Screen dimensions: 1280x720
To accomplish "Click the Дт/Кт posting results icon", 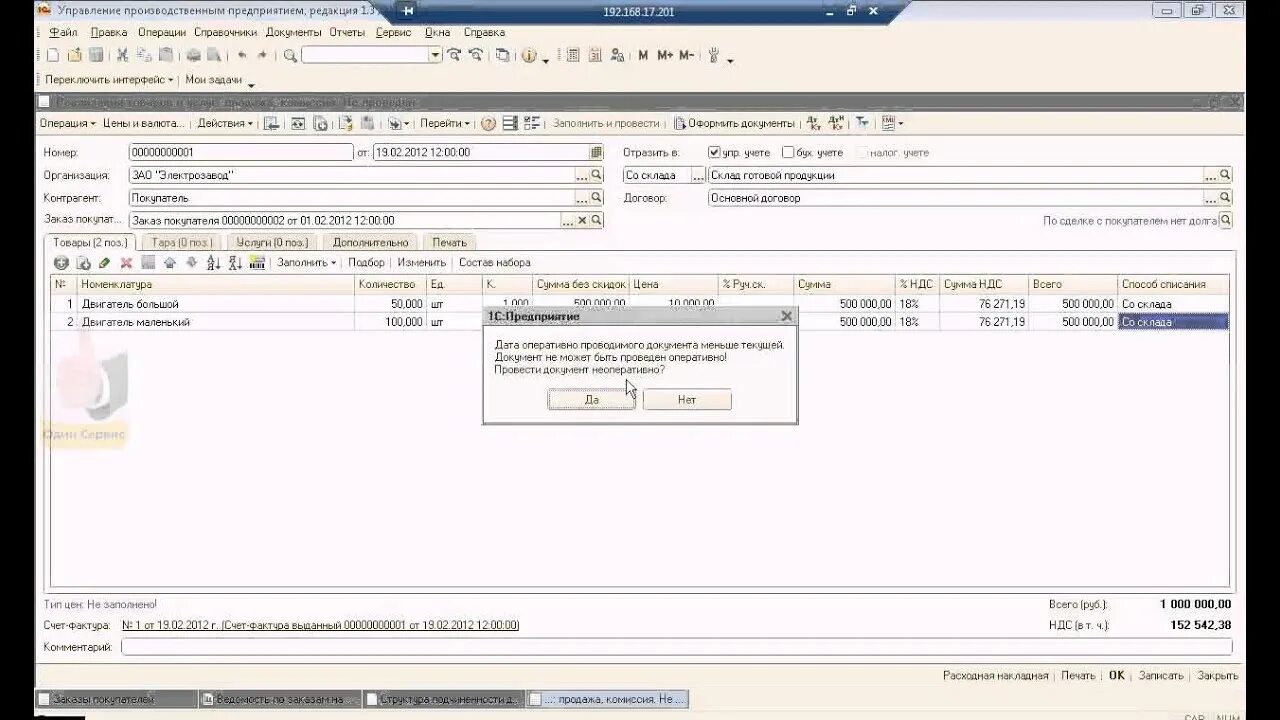I will coord(813,124).
